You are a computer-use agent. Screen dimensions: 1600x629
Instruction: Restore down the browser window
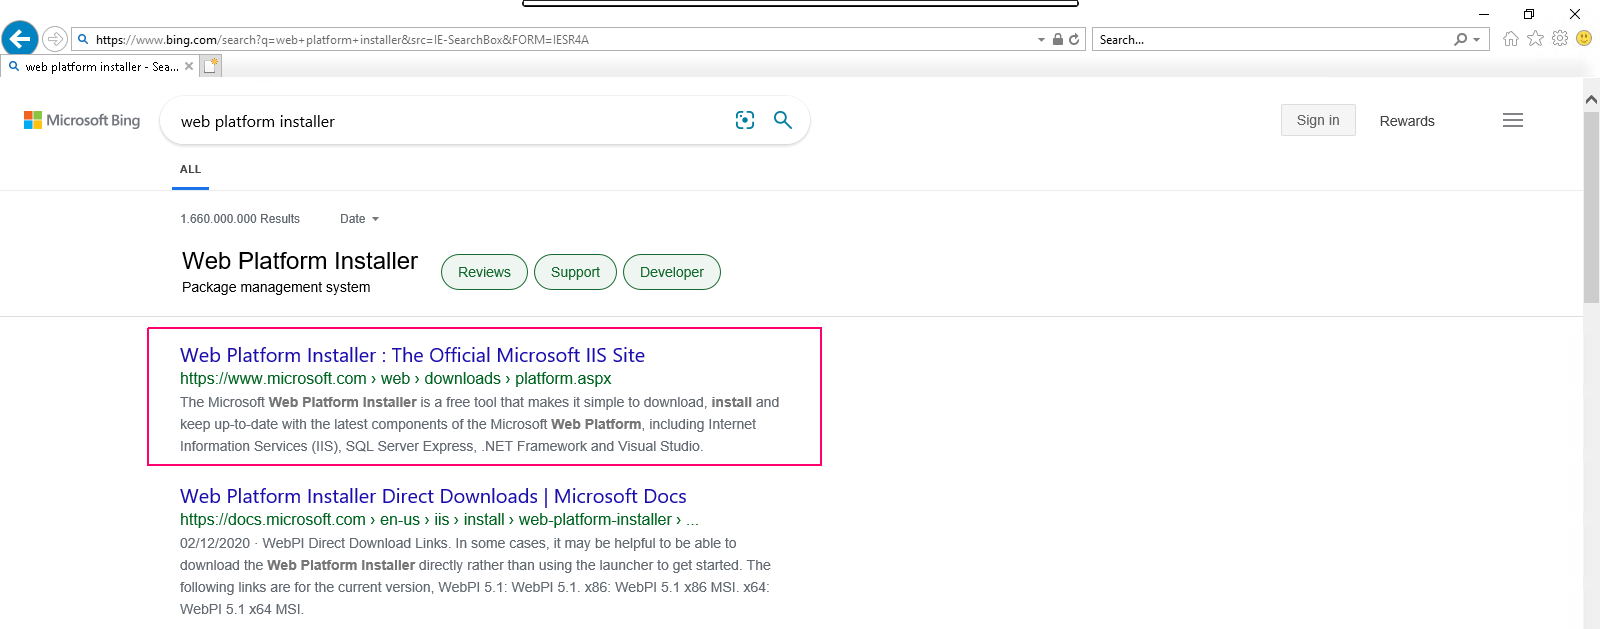[x=1529, y=14]
